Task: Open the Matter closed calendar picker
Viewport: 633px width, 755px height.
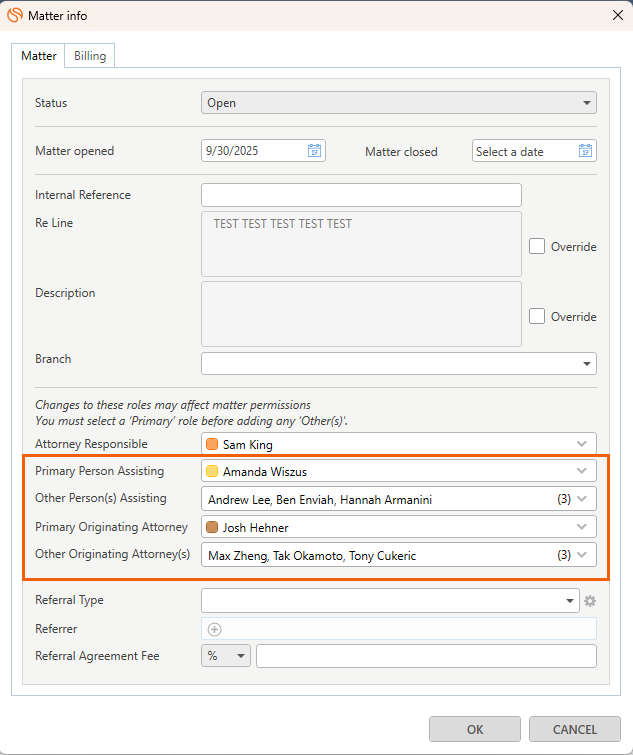Action: (585, 151)
